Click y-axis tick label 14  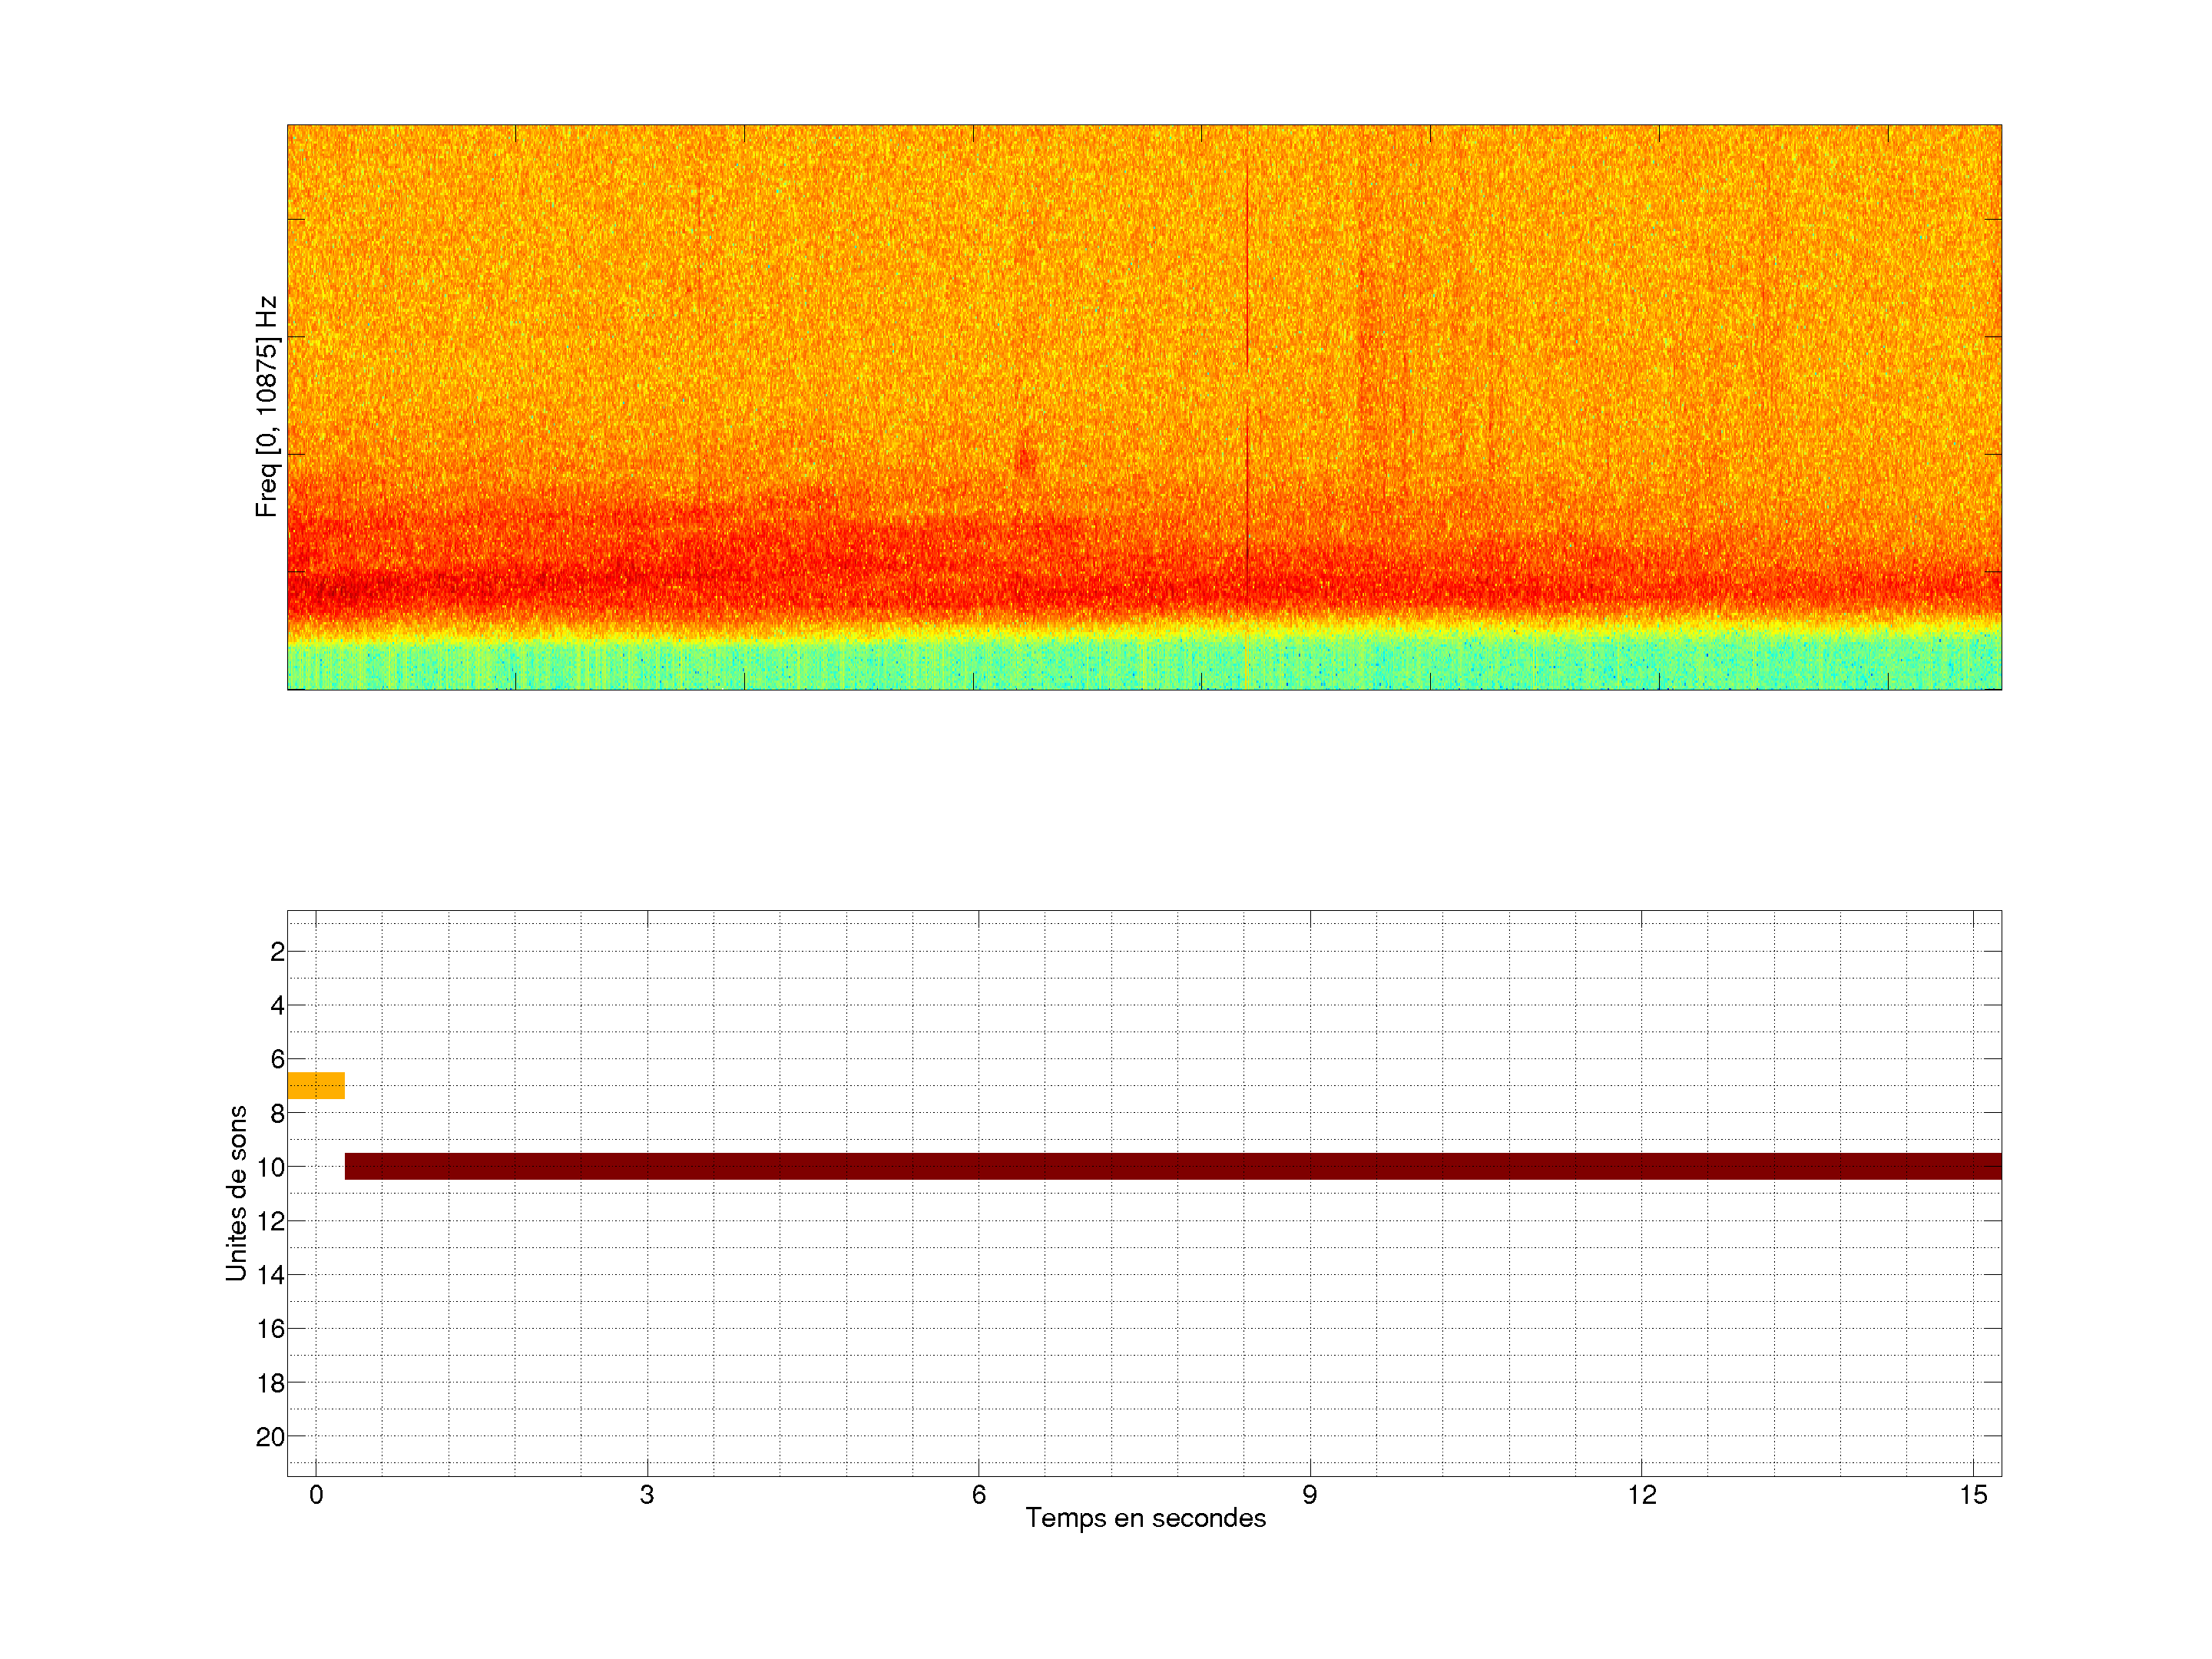(x=270, y=1275)
